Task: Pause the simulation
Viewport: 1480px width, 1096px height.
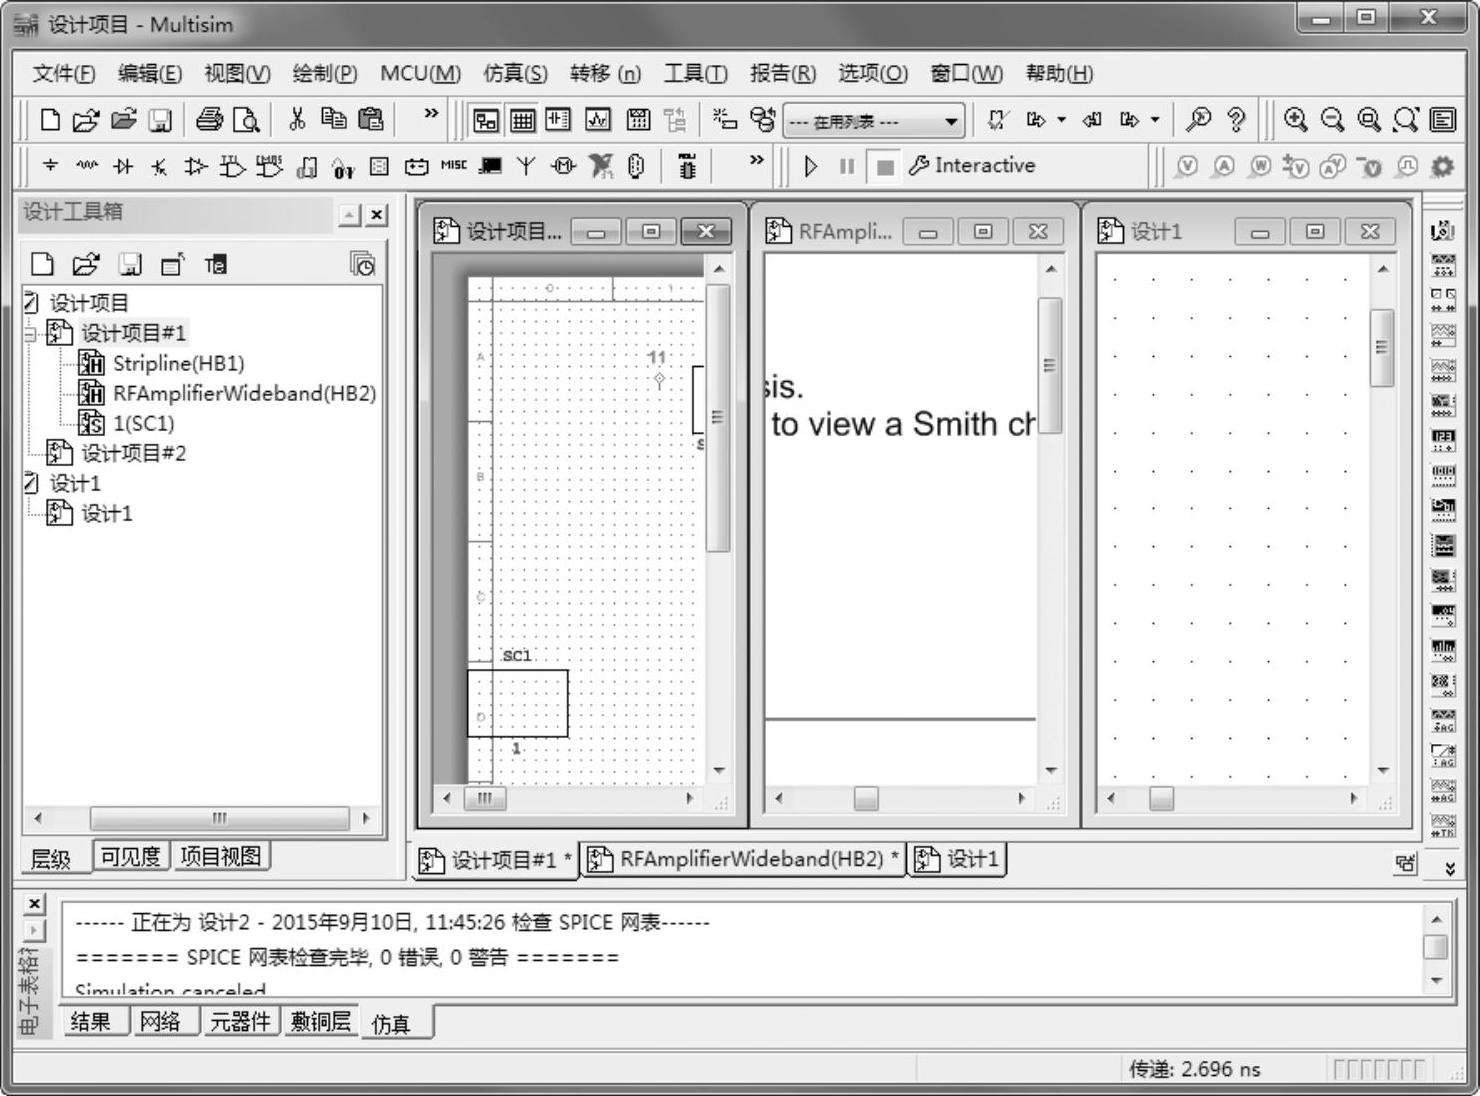Action: (x=847, y=166)
